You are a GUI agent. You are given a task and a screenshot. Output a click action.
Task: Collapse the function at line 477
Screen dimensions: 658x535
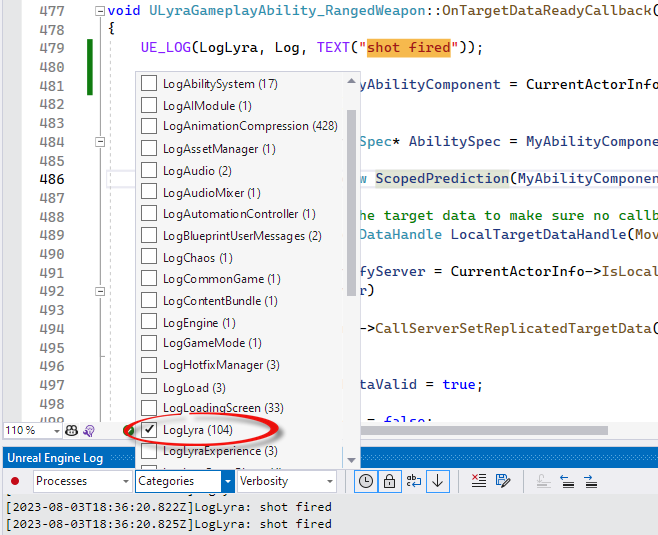tap(100, 11)
